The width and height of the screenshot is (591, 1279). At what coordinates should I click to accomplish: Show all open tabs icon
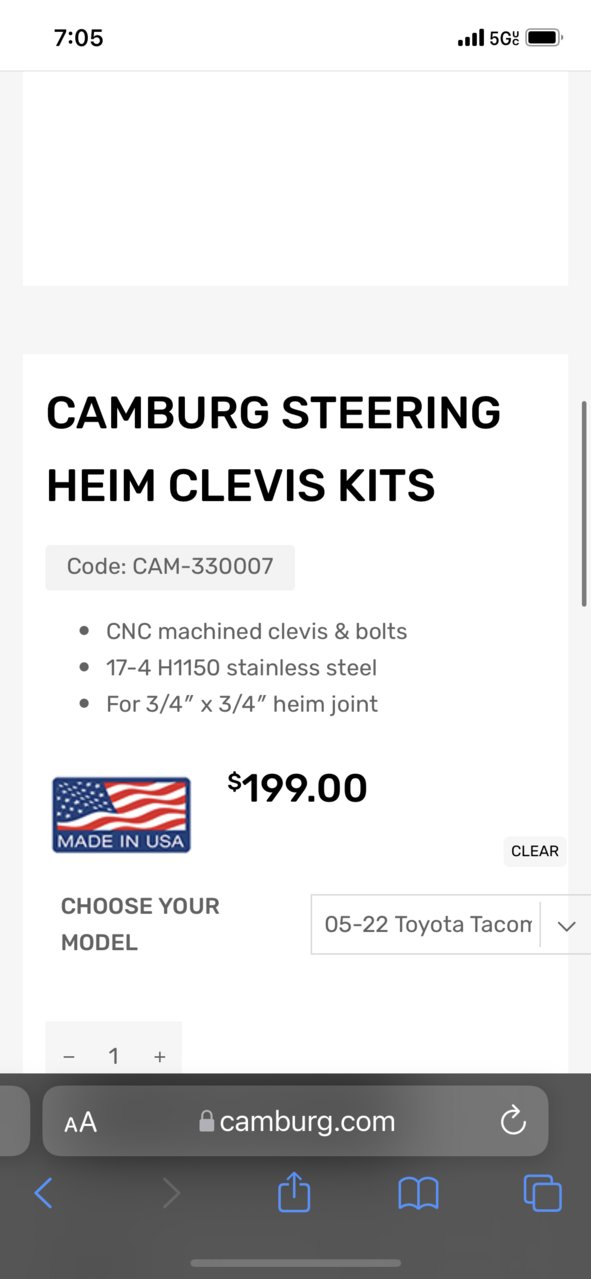tap(543, 1192)
